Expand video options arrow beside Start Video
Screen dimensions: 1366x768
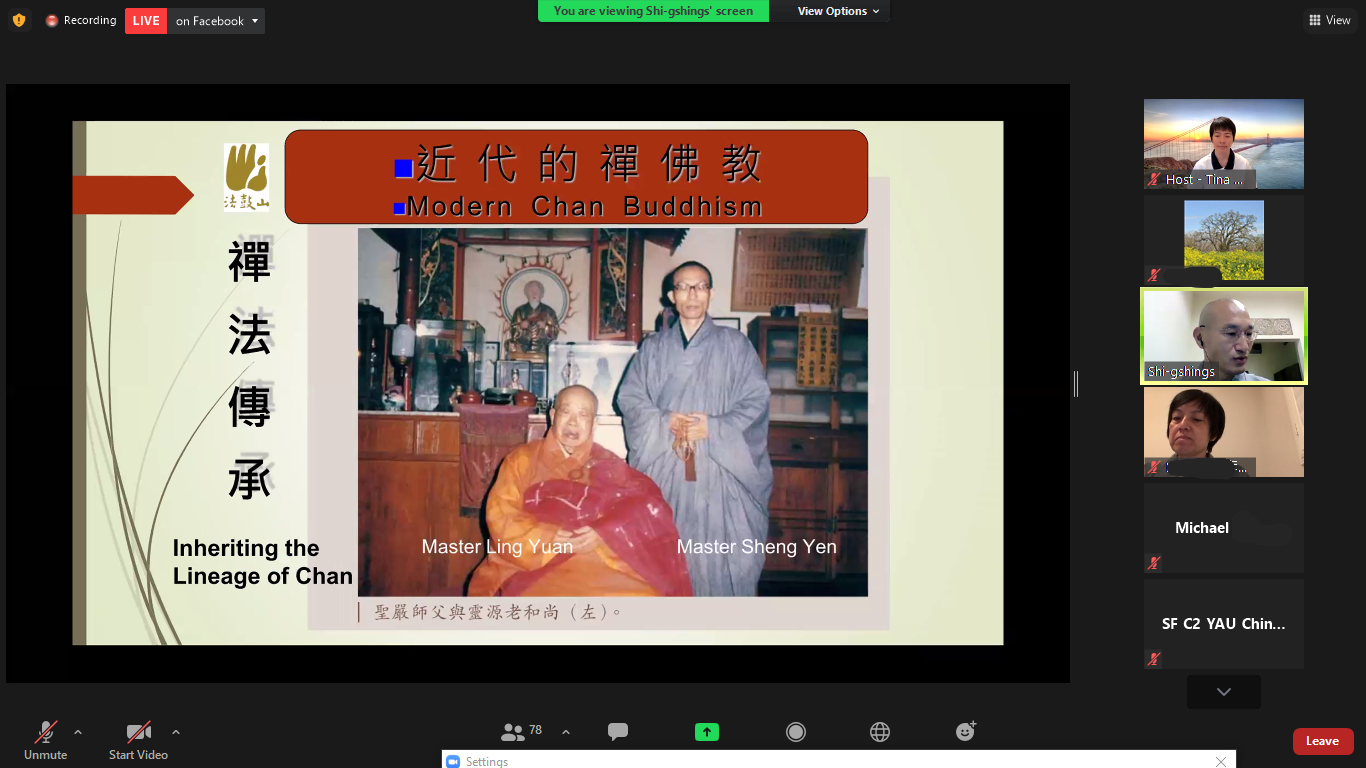click(176, 732)
